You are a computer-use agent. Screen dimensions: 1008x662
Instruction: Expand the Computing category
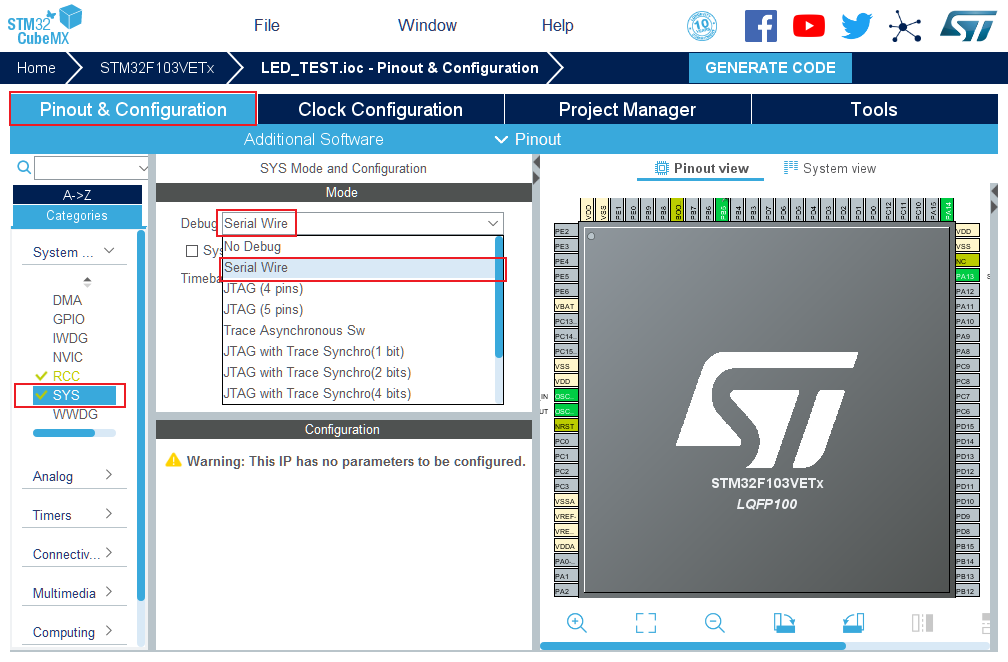tap(109, 631)
